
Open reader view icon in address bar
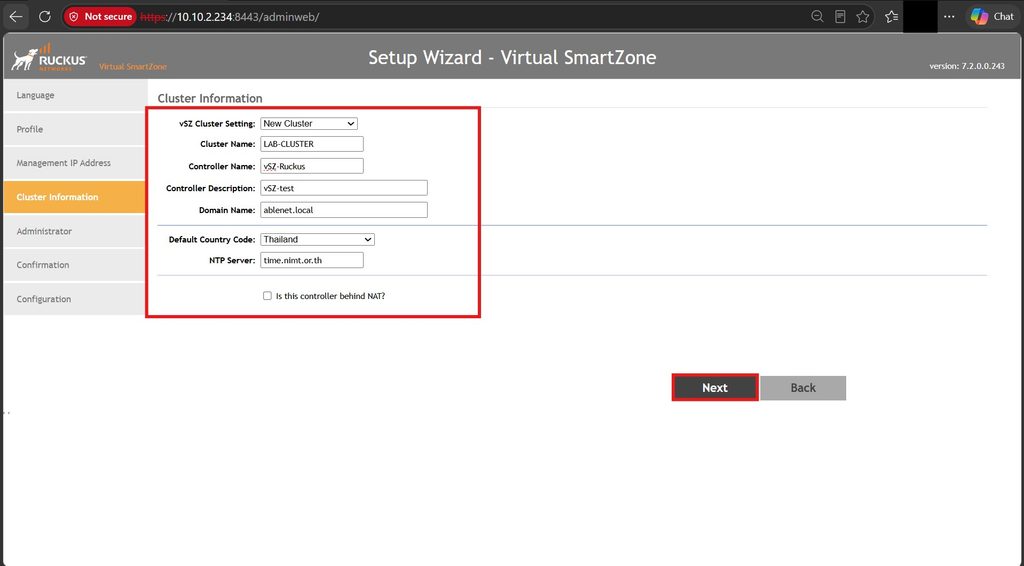(840, 17)
